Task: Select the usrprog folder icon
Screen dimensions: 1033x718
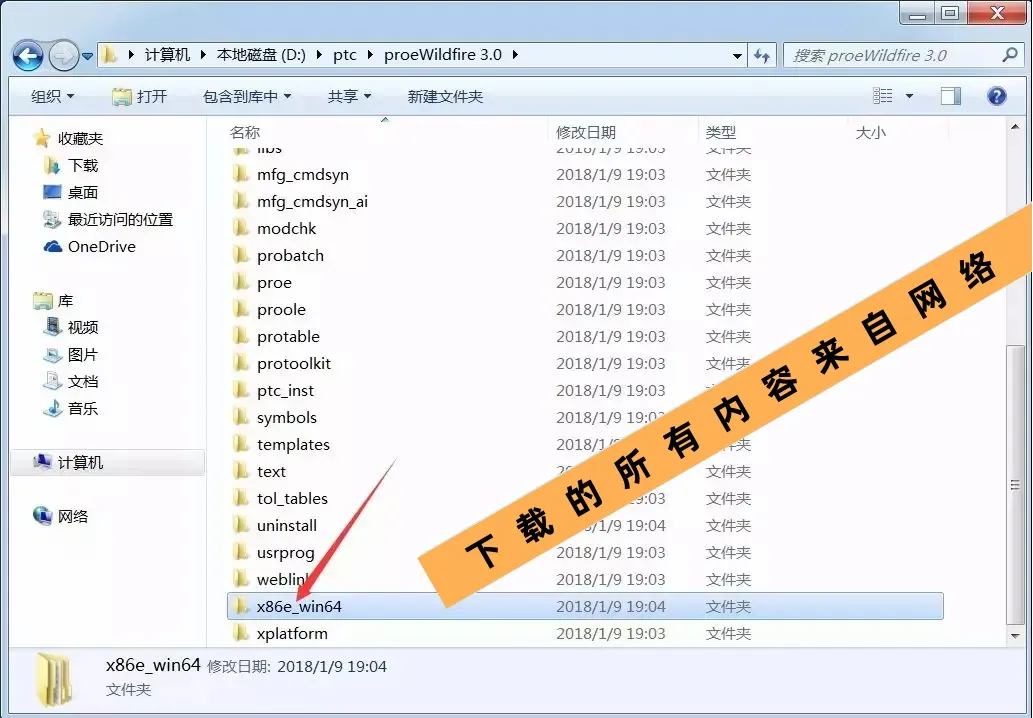Action: (241, 552)
